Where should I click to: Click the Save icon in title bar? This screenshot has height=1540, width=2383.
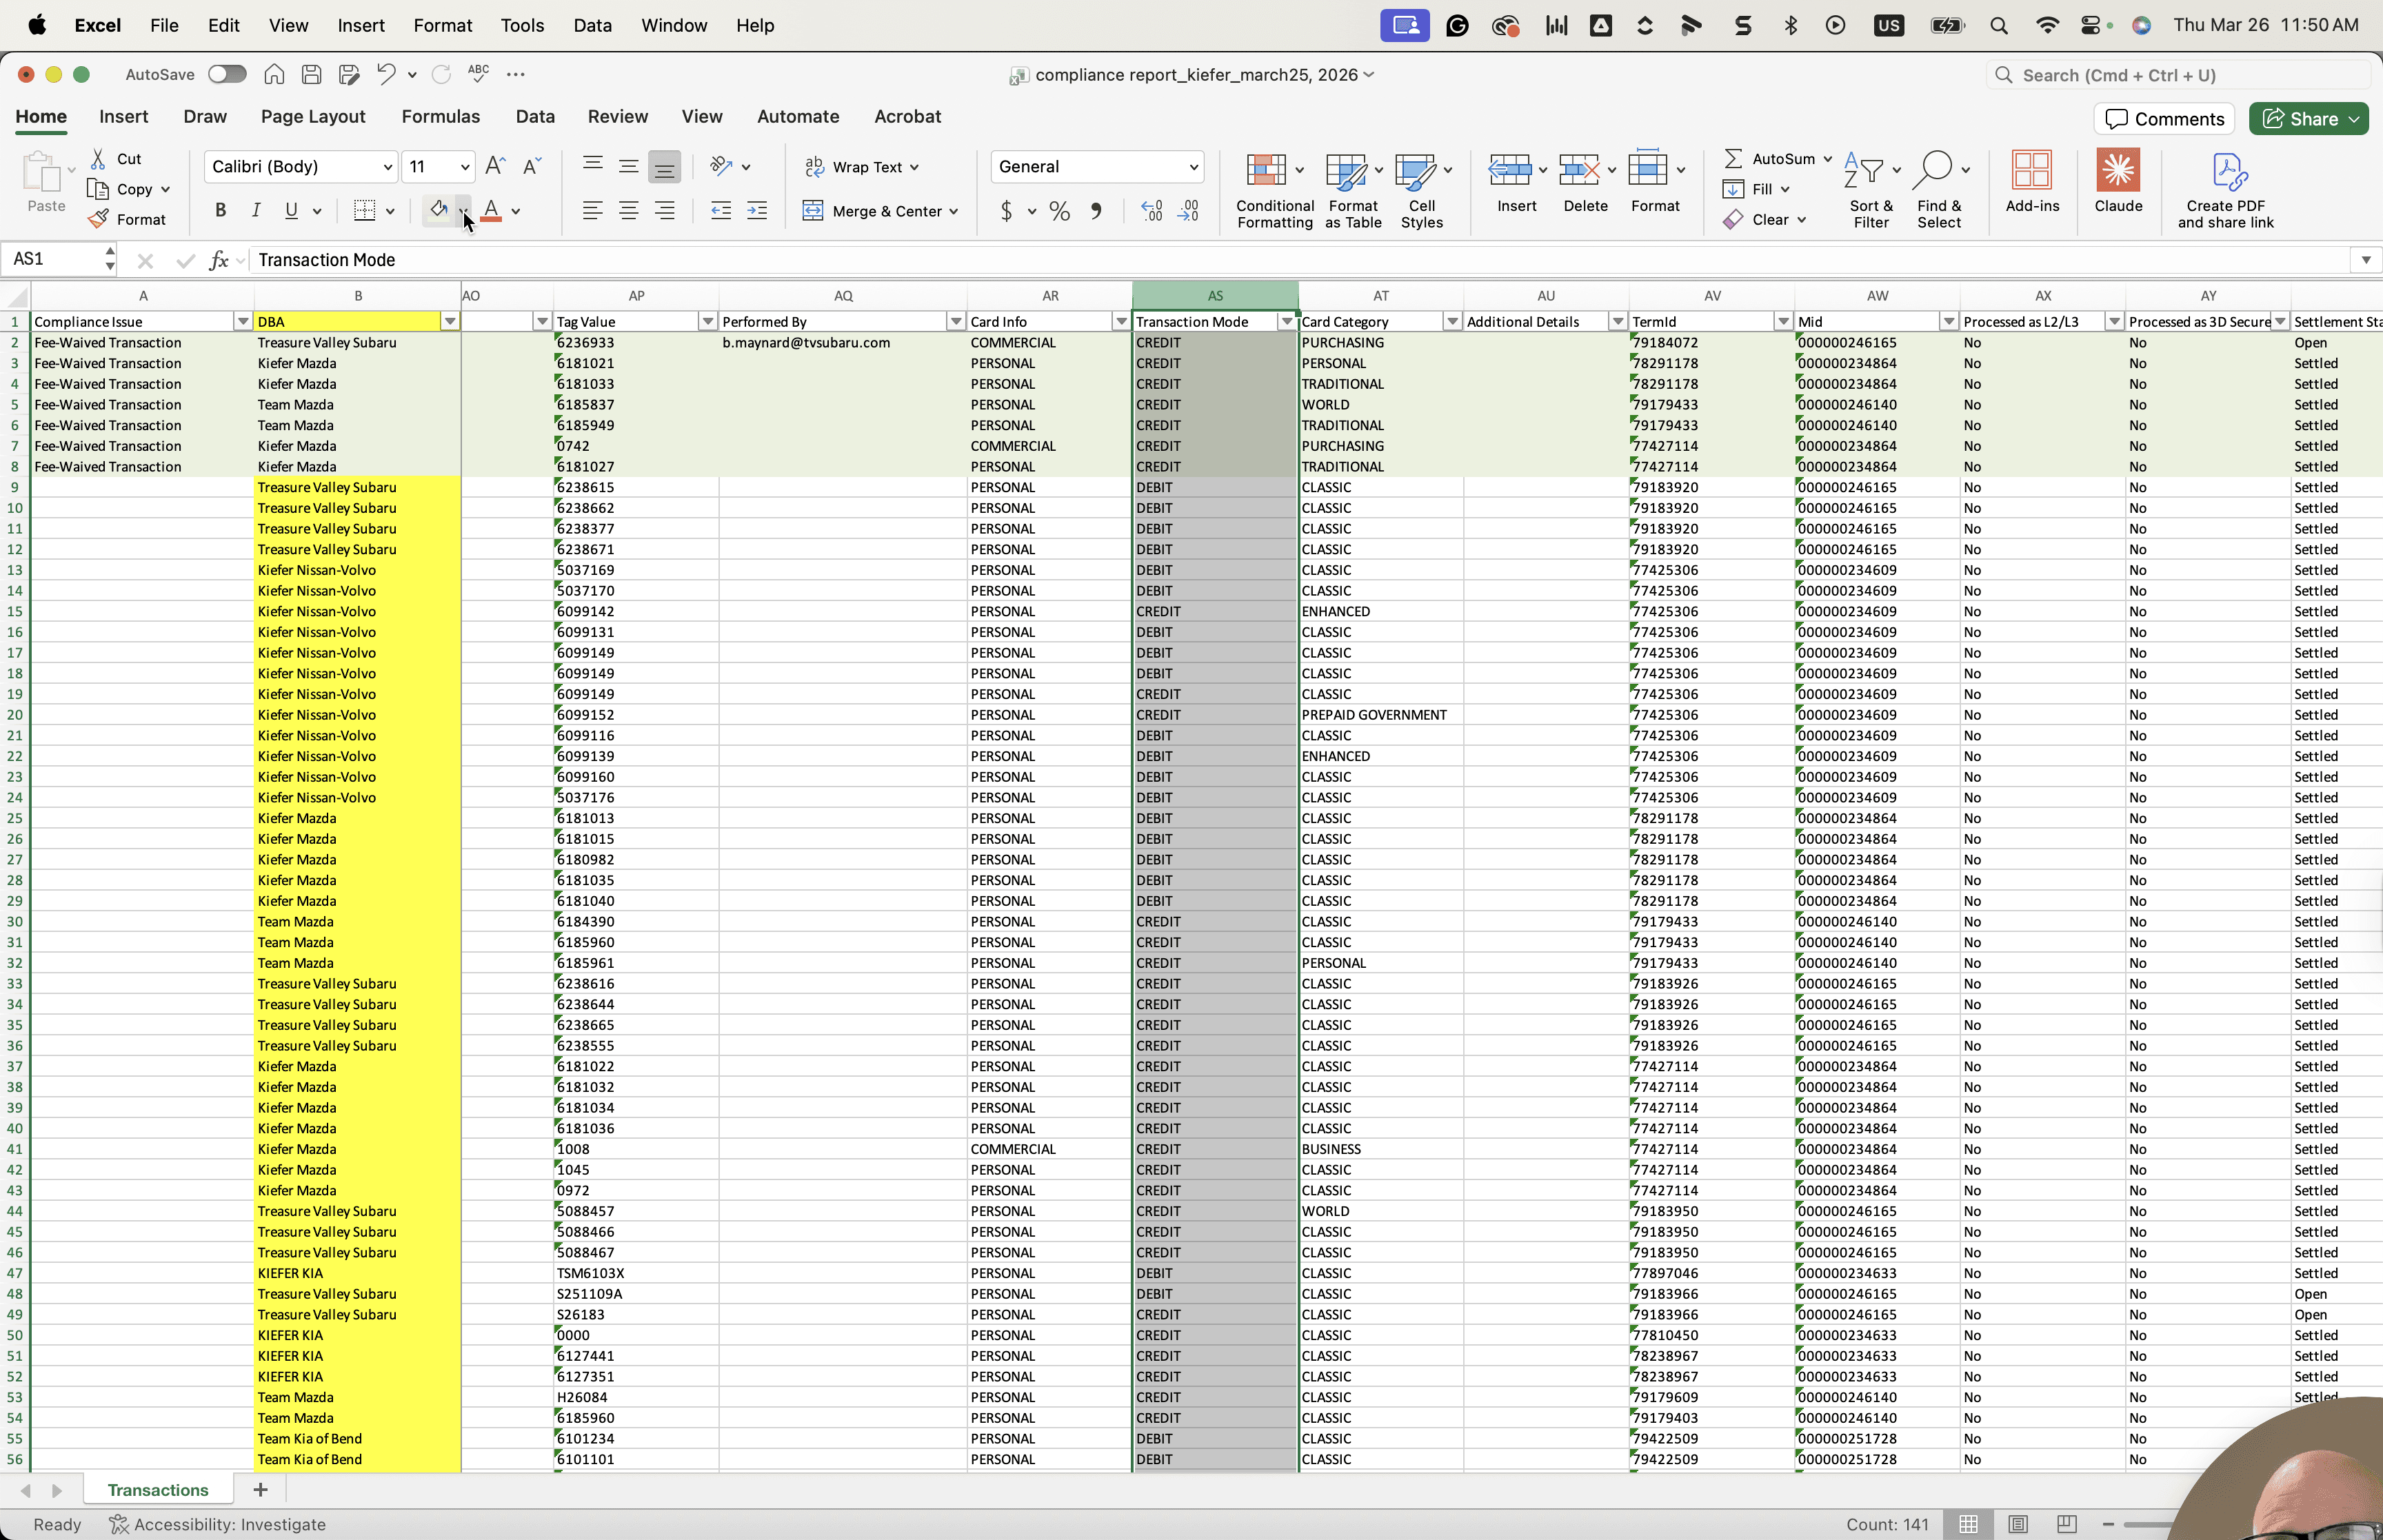311,74
